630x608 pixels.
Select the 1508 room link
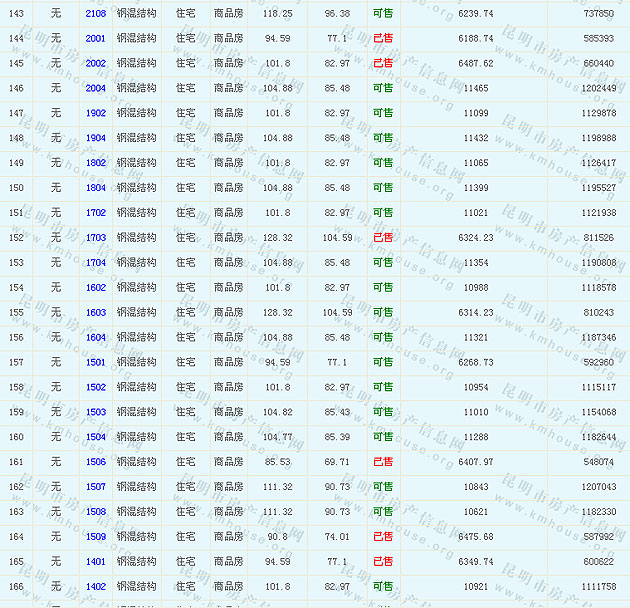[96, 512]
